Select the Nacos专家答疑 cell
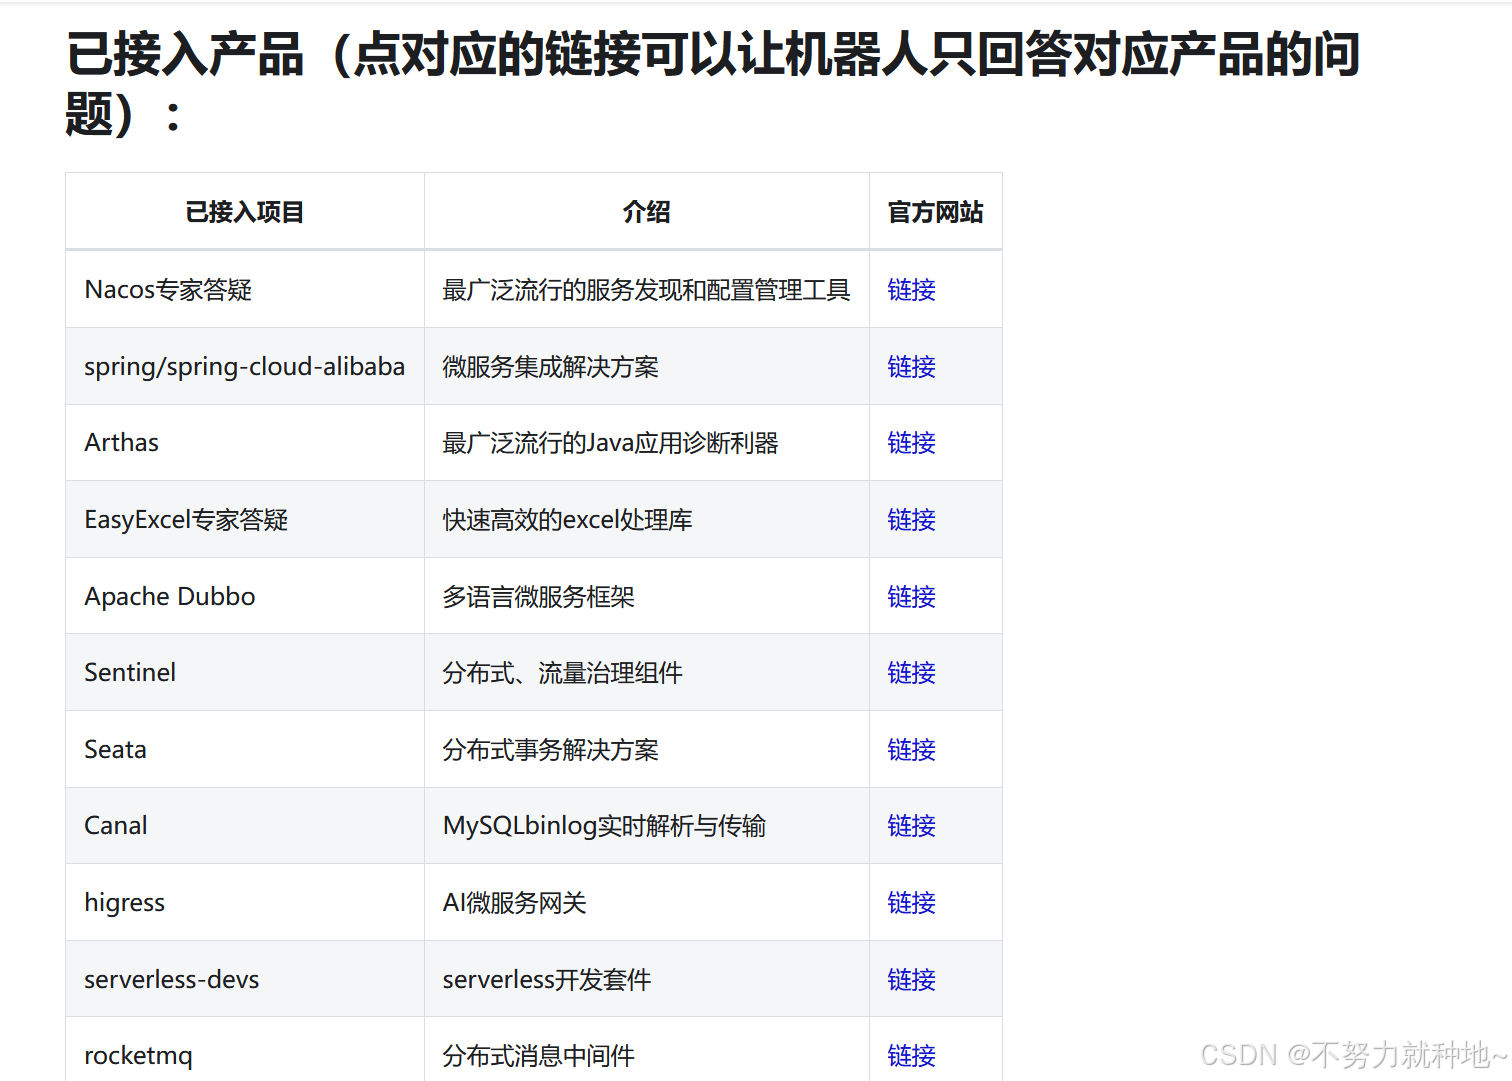Viewport: 1512px width, 1081px height. click(x=245, y=290)
